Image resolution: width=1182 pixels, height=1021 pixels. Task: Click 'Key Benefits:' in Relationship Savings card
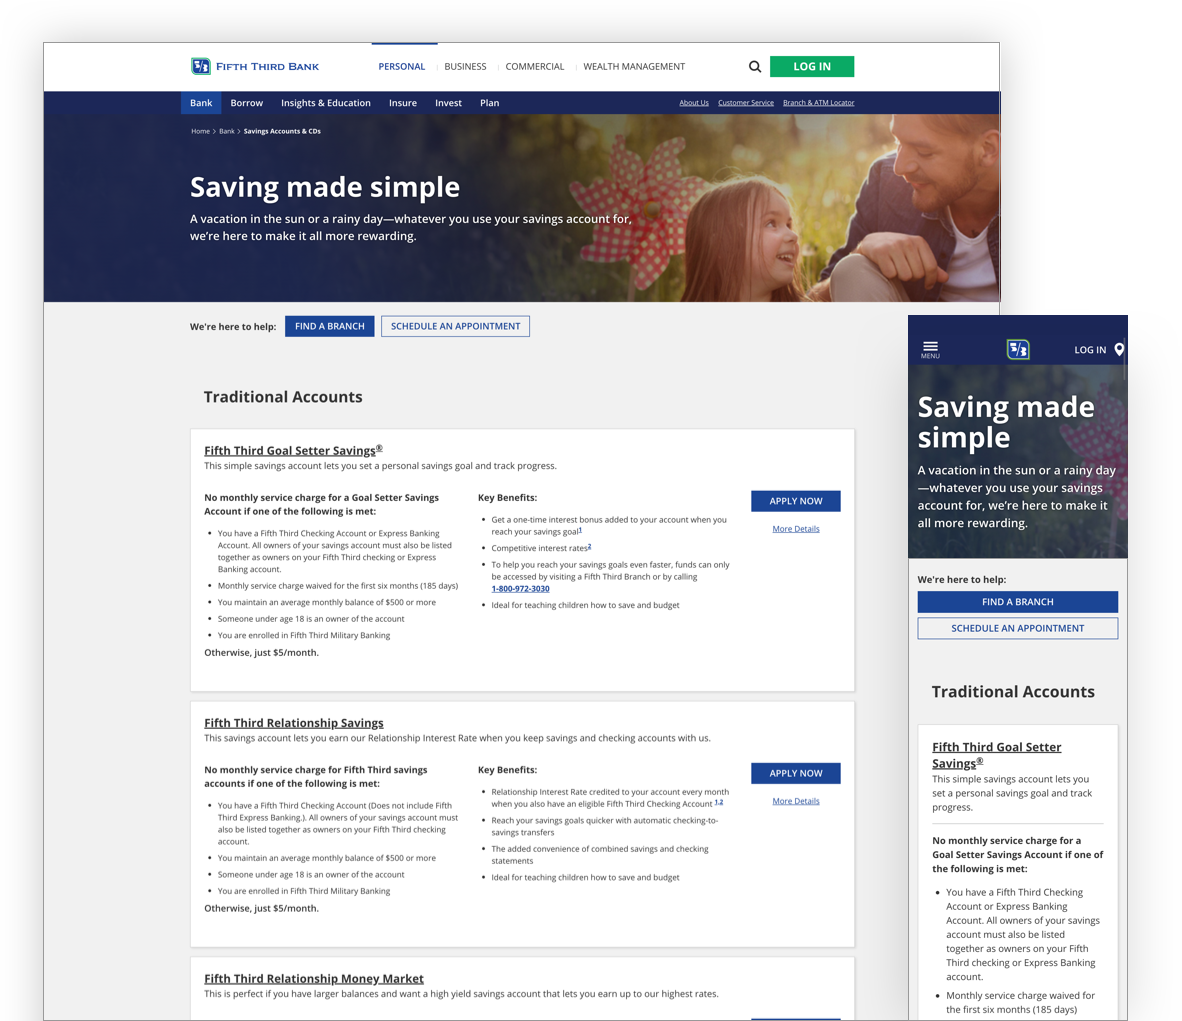[x=507, y=770]
